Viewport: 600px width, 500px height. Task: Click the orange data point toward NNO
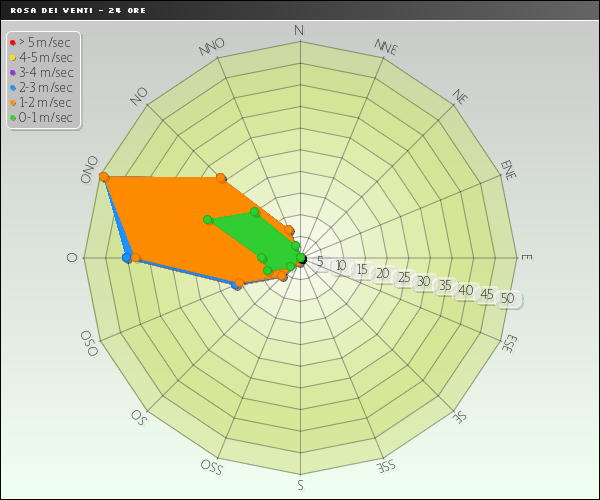click(219, 179)
